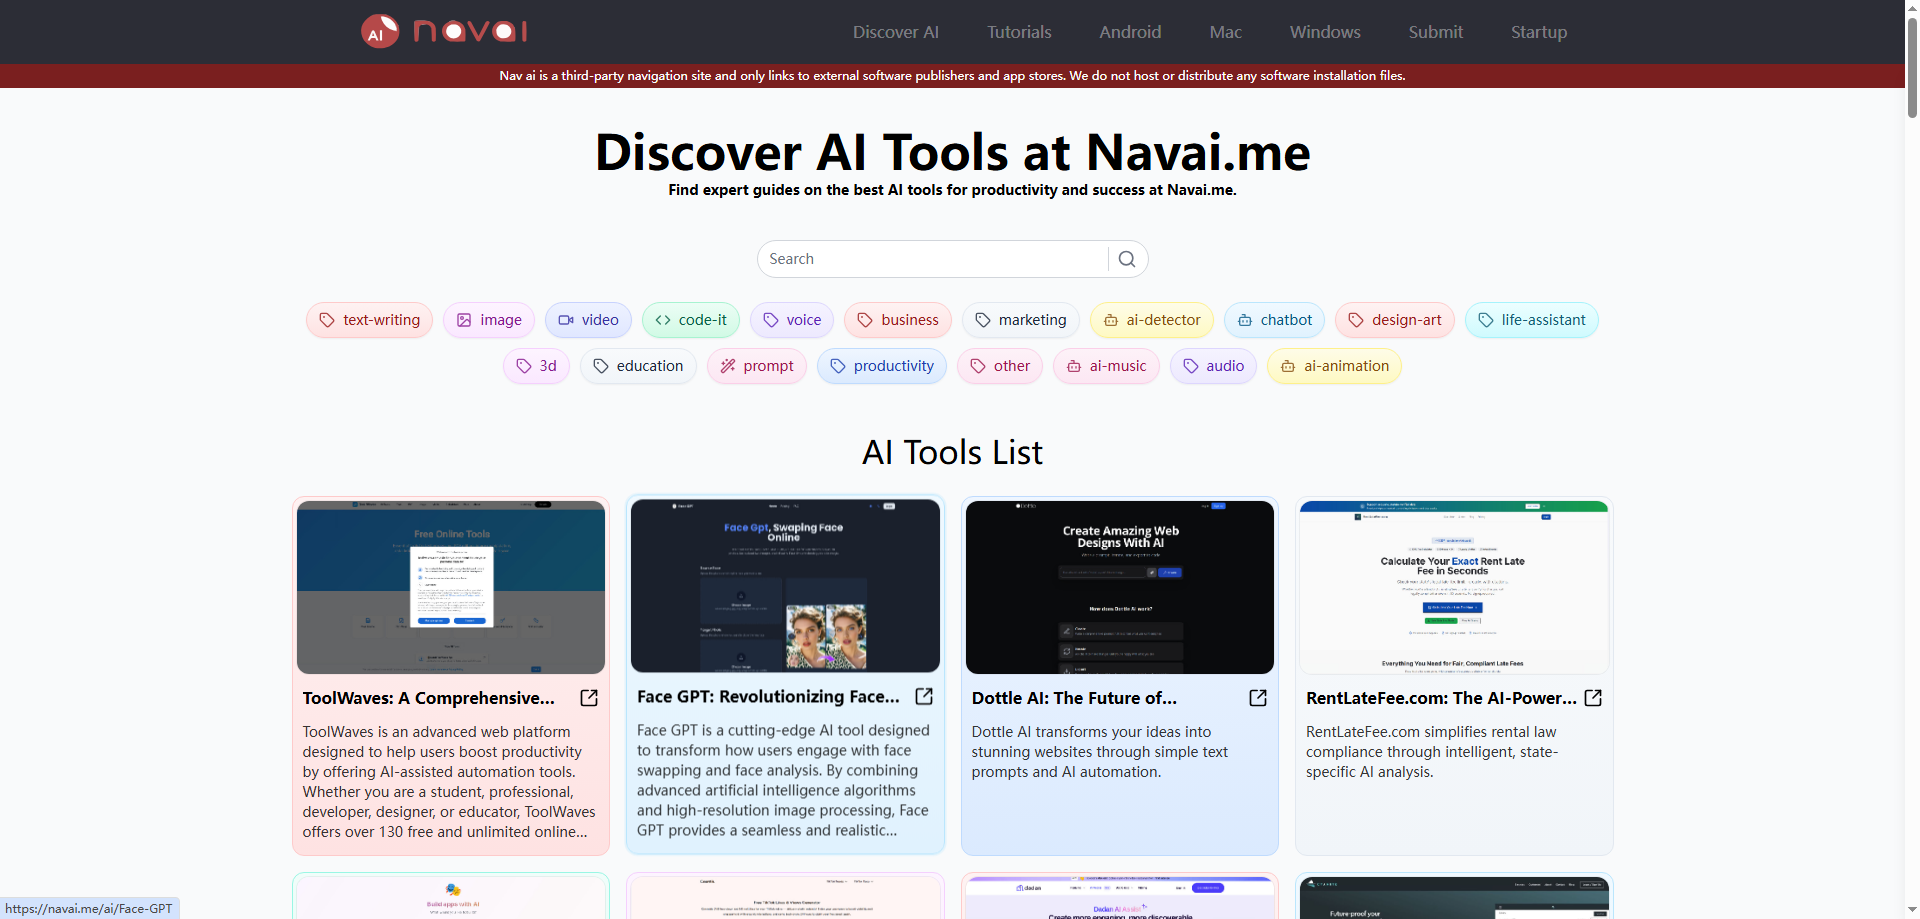1920x919 pixels.
Task: Pick the ai-music category tag
Action: [1106, 366]
